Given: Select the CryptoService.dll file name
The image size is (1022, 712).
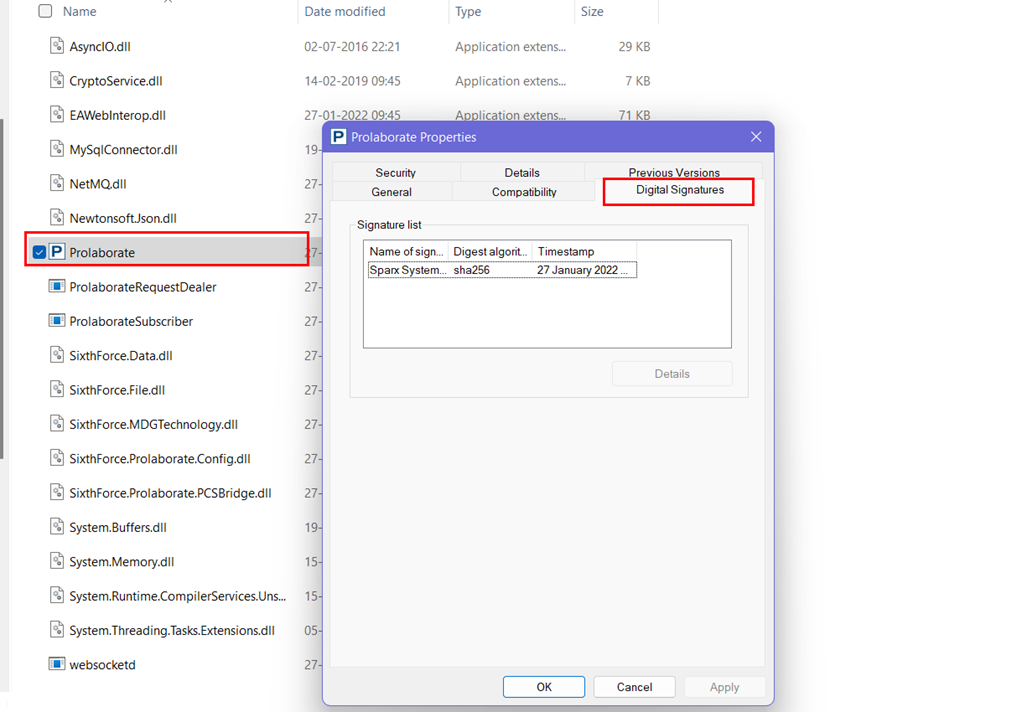Looking at the screenshot, I should (116, 81).
